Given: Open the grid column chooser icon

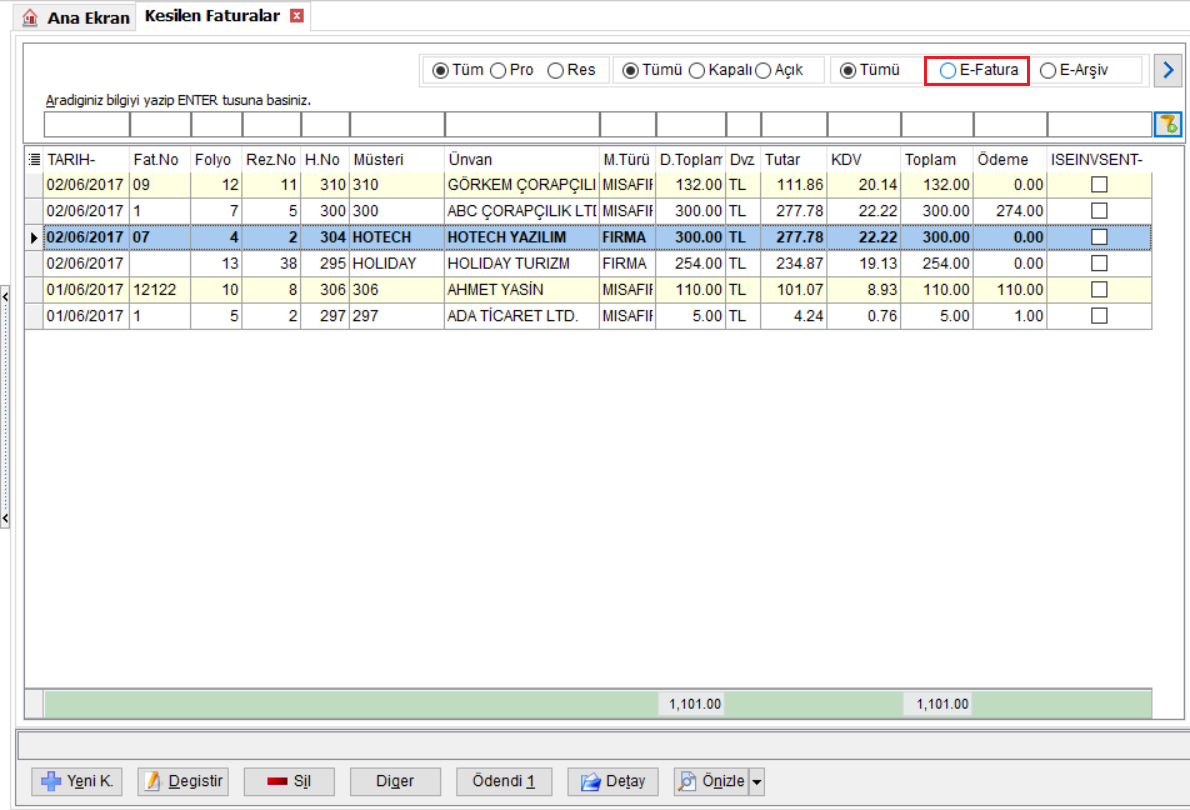Looking at the screenshot, I should tap(34, 159).
